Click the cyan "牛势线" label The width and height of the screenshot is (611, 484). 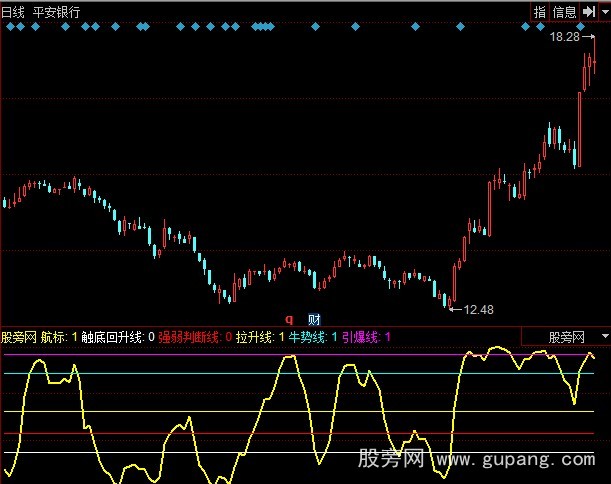click(x=306, y=338)
